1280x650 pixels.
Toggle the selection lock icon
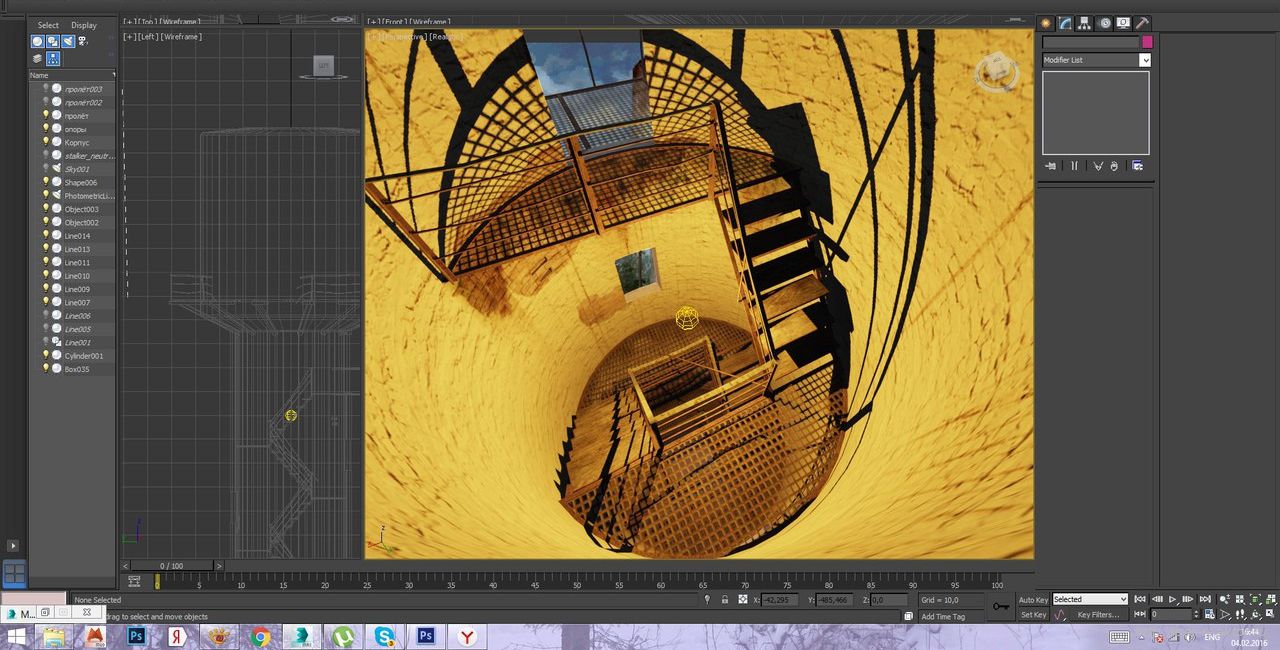pos(724,600)
